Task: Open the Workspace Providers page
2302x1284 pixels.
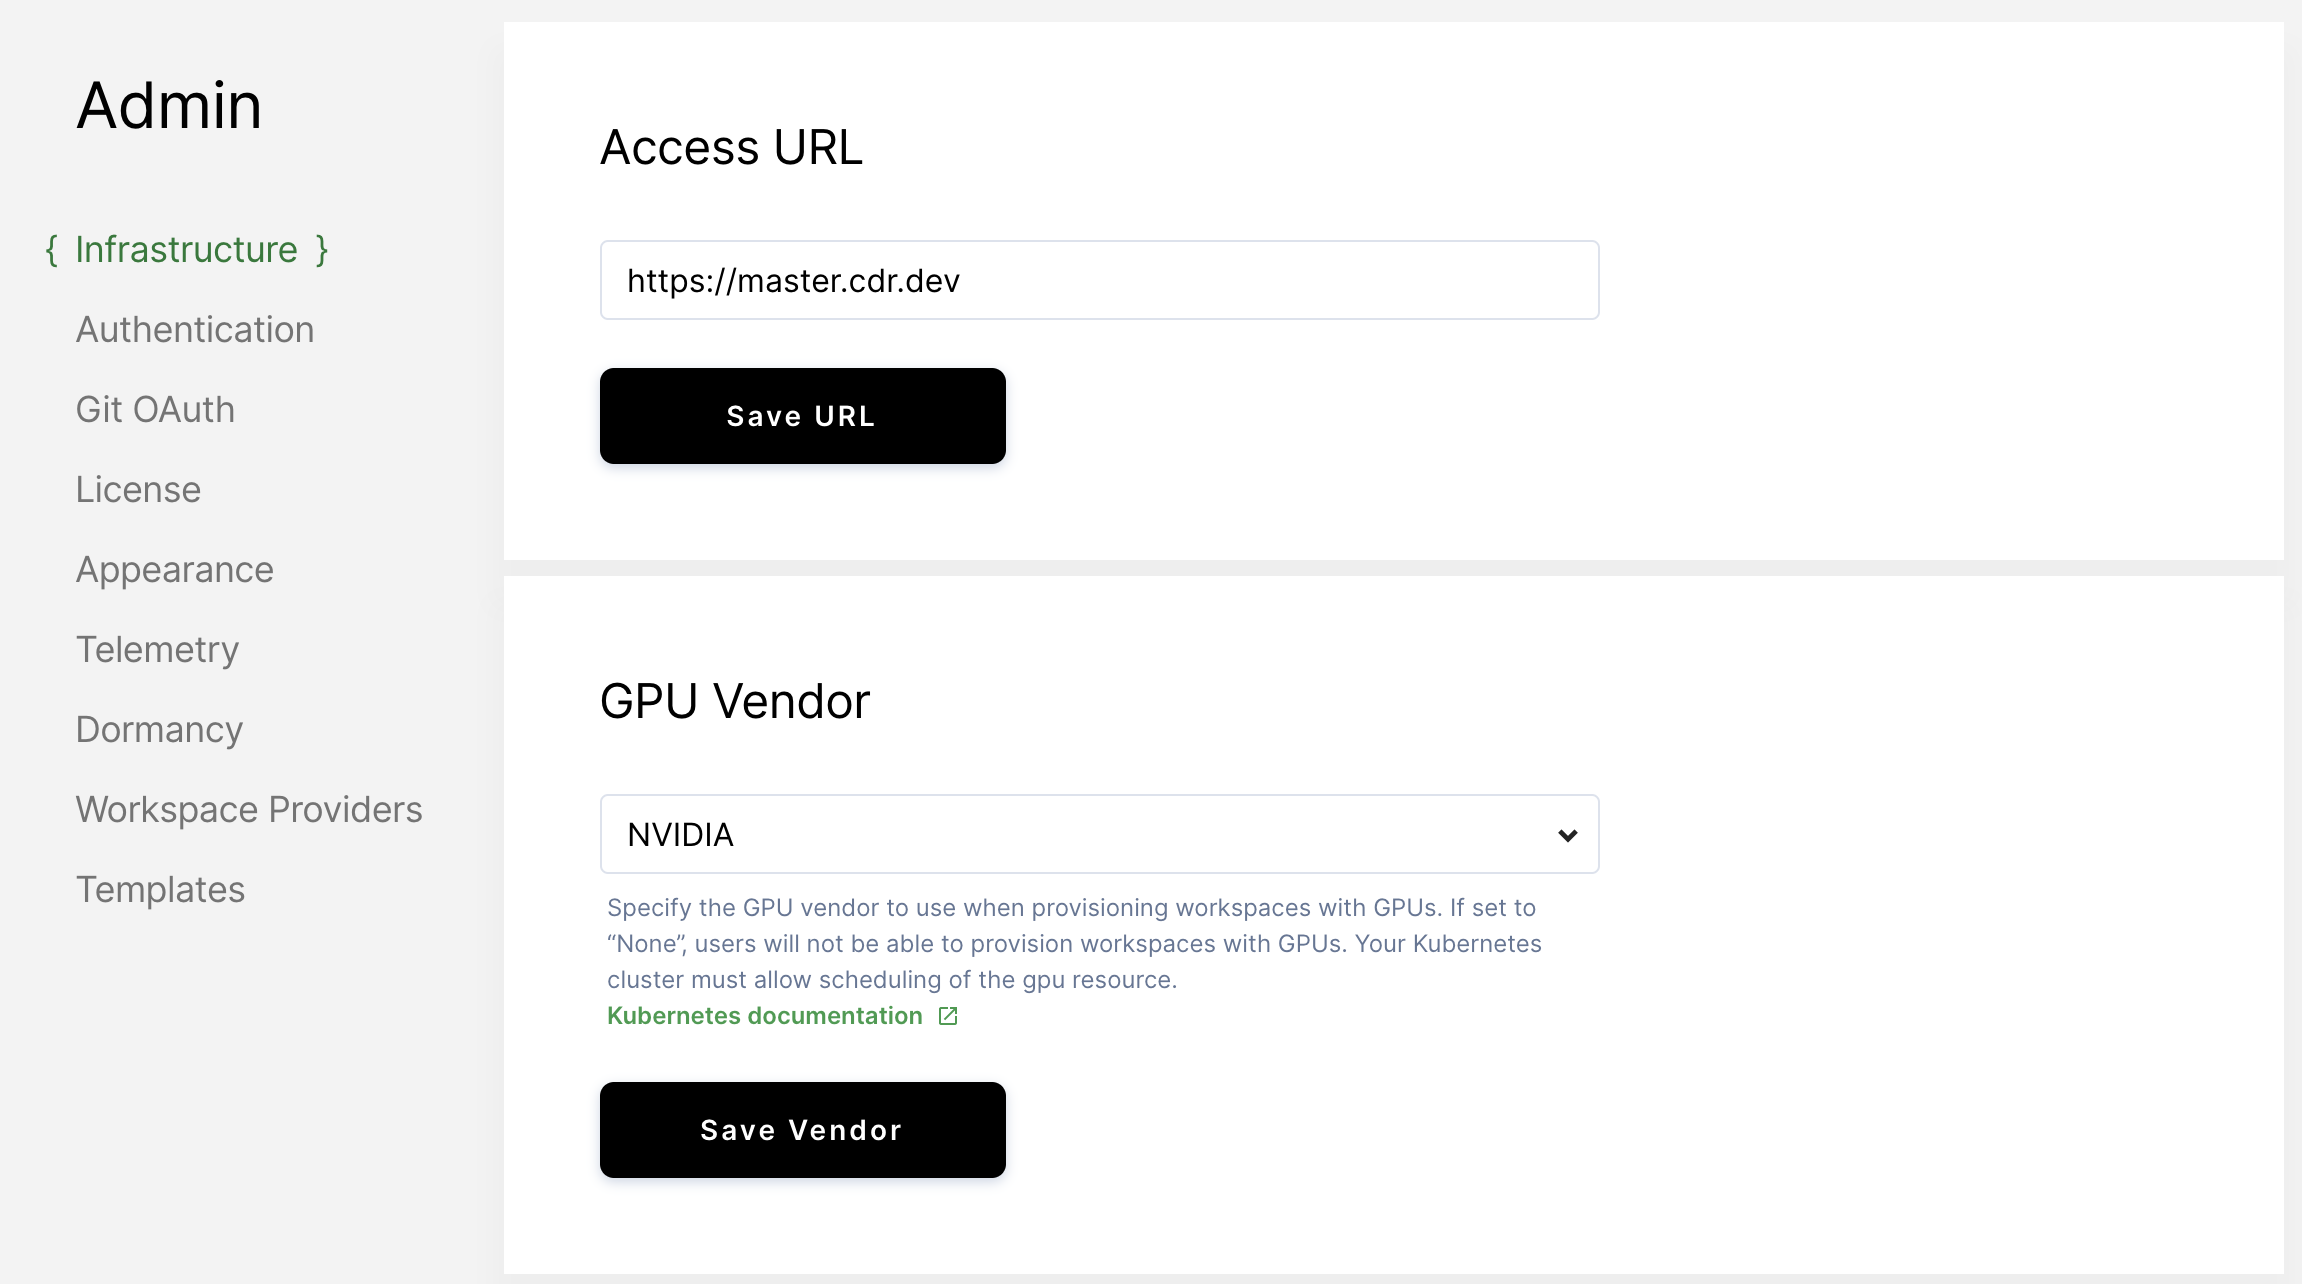Action: point(249,810)
